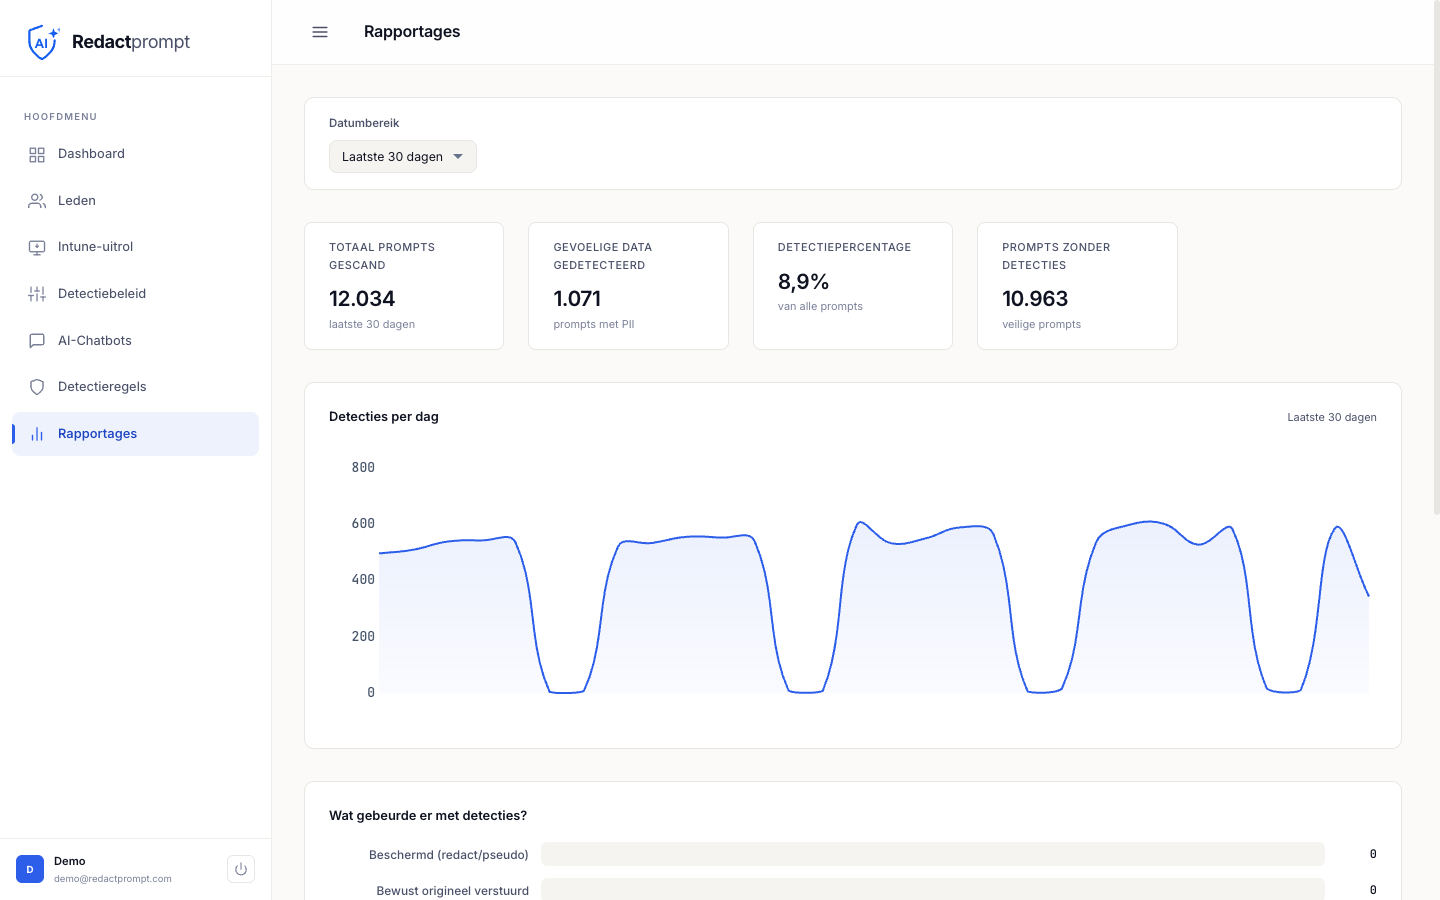Click the Leden people icon
The height and width of the screenshot is (900, 1440).
pyautogui.click(x=37, y=201)
